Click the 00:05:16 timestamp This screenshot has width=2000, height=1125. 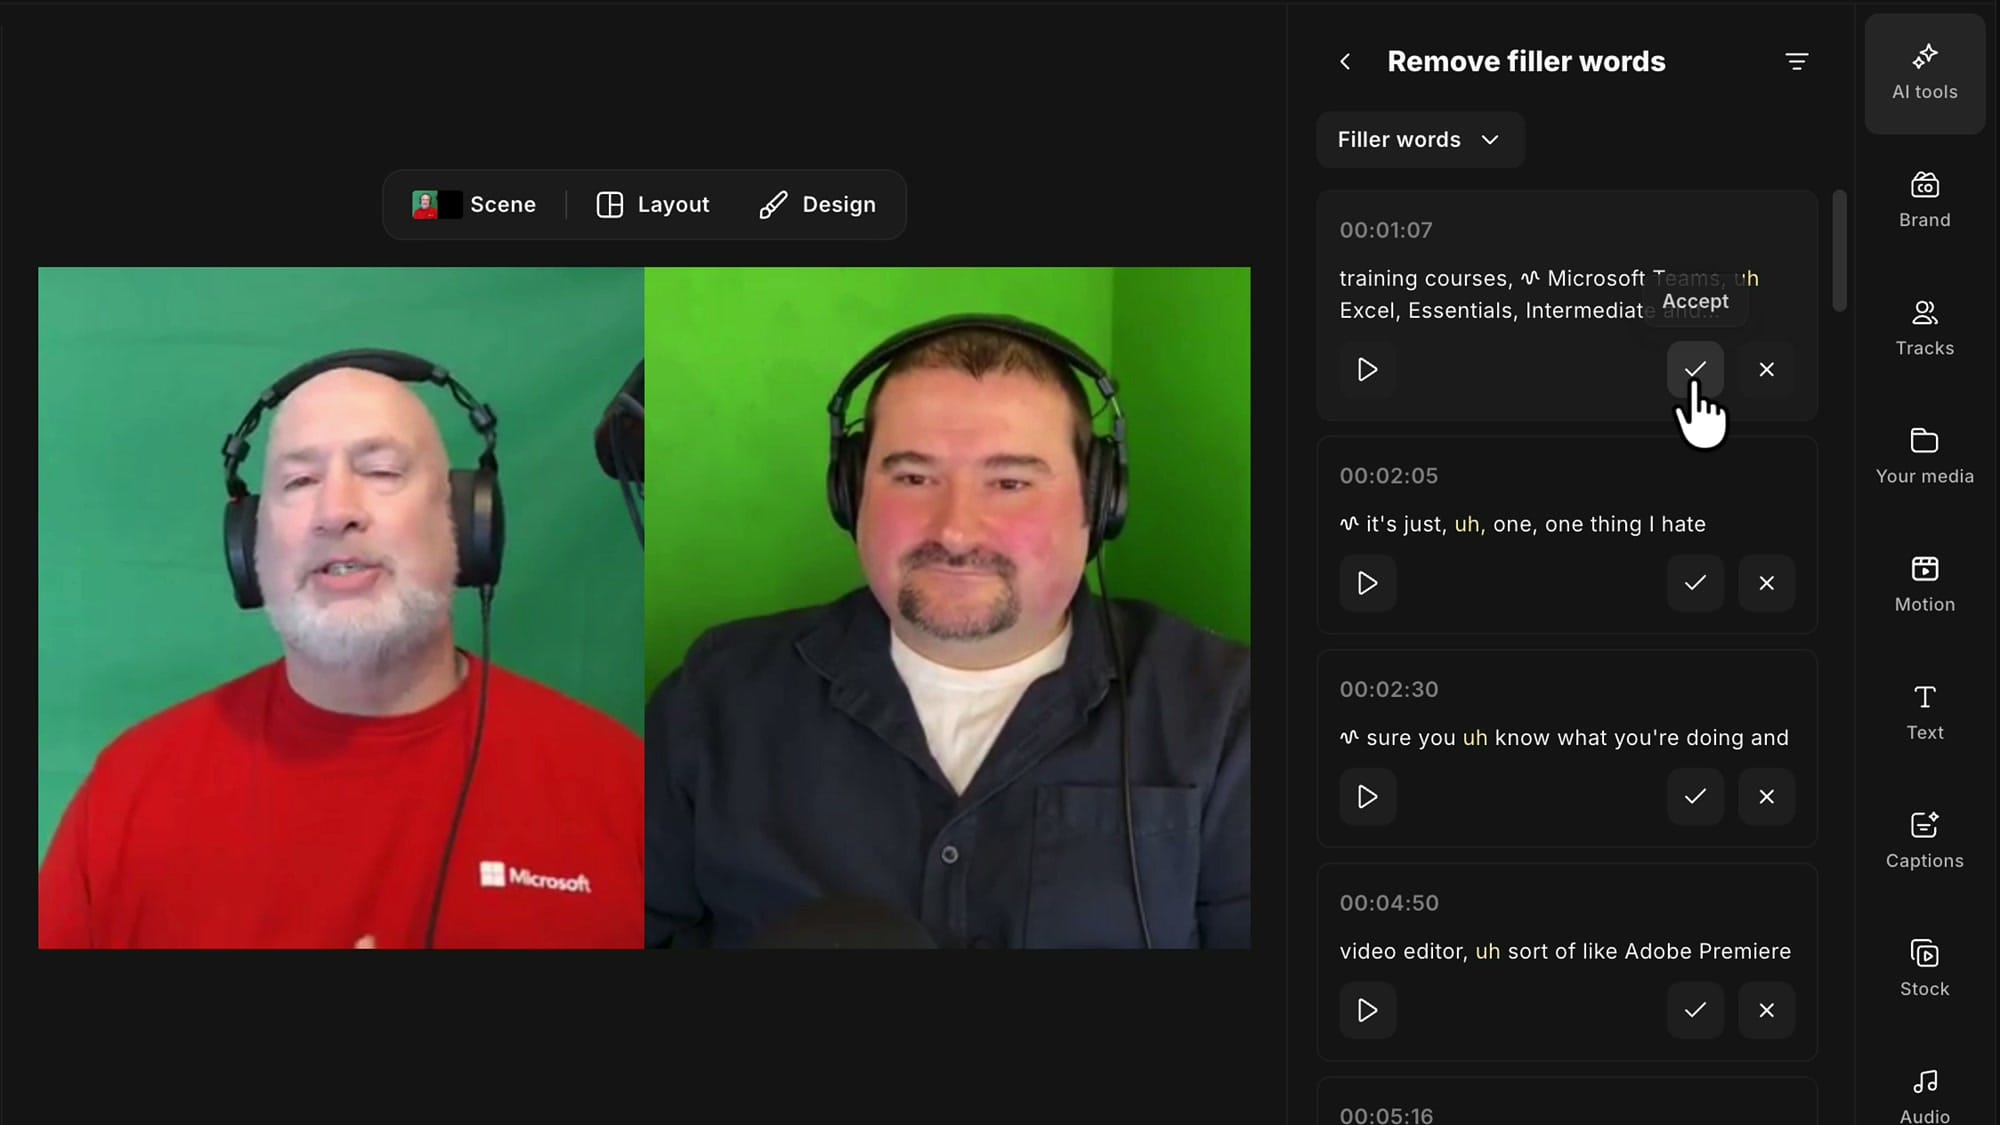[x=1386, y=1115]
